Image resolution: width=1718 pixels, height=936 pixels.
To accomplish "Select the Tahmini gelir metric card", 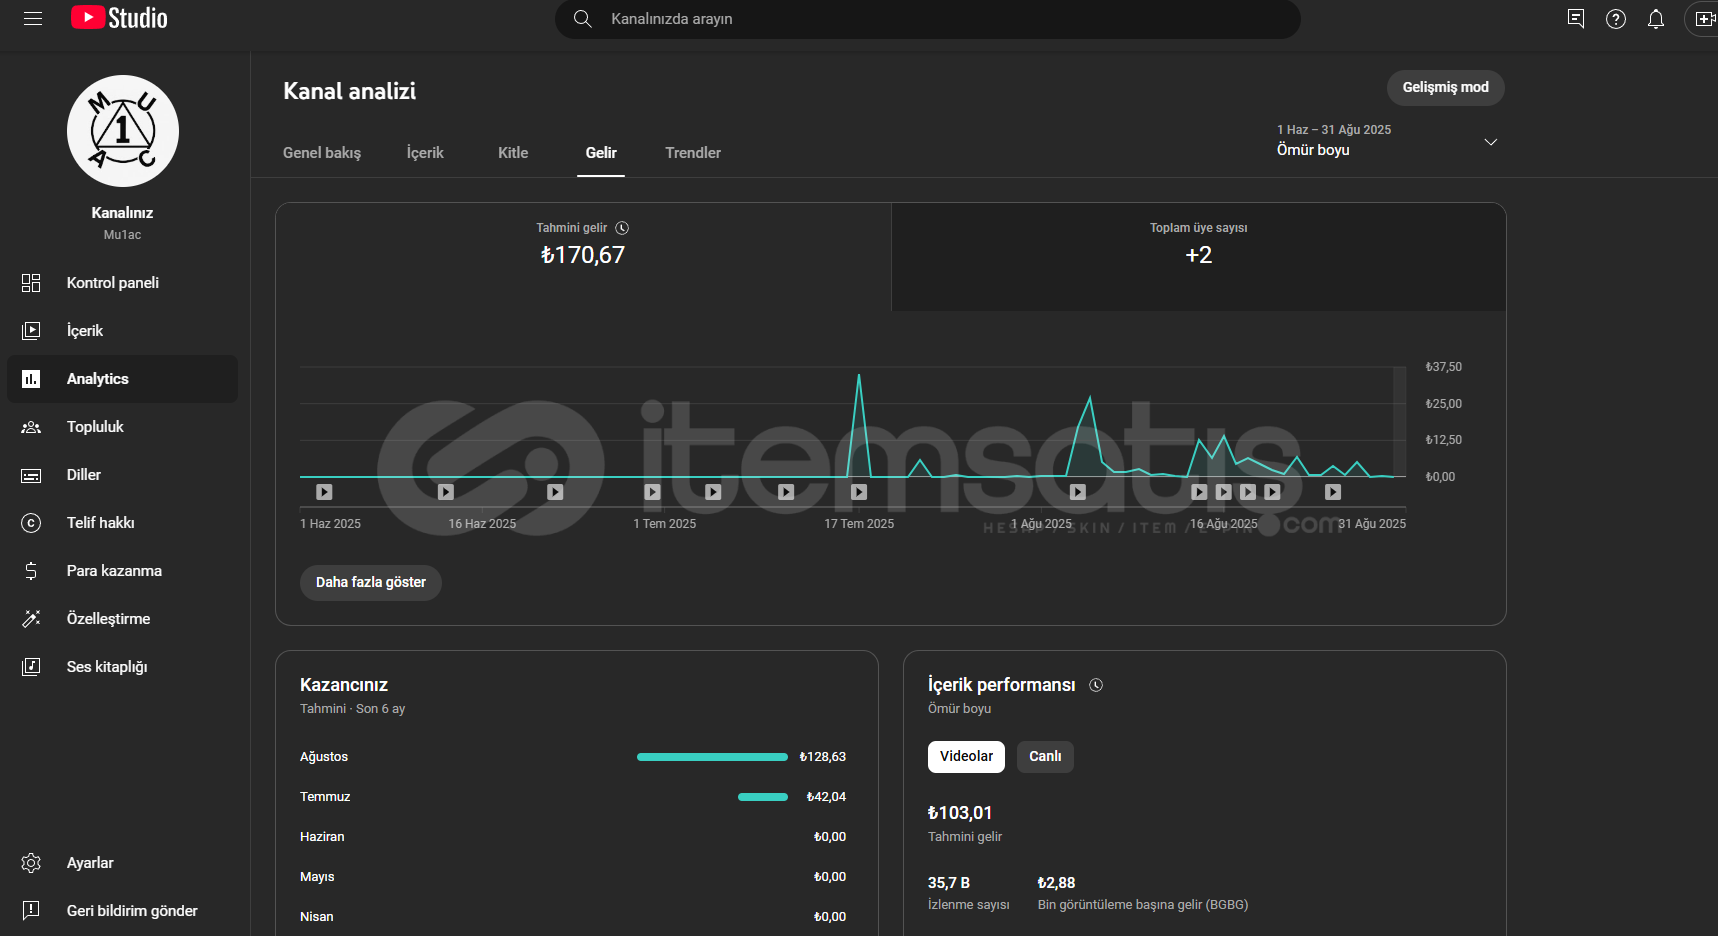I will pyautogui.click(x=583, y=256).
